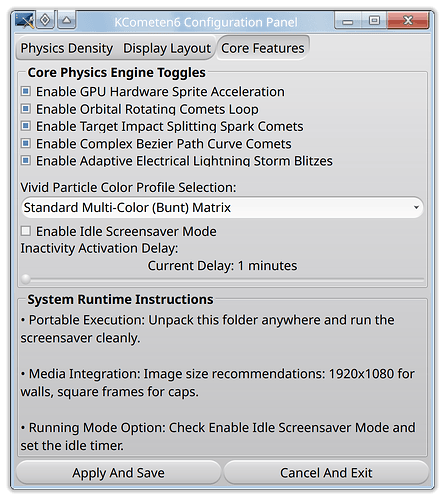Click Cancel And Exit button
The image size is (444, 500).
(326, 473)
